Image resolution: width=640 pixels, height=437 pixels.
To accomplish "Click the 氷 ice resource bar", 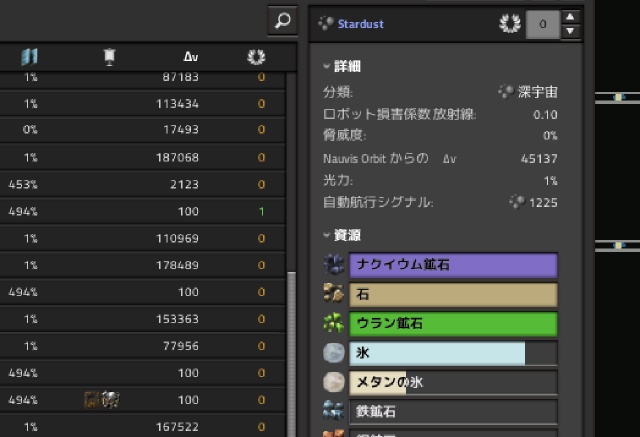I will [452, 353].
